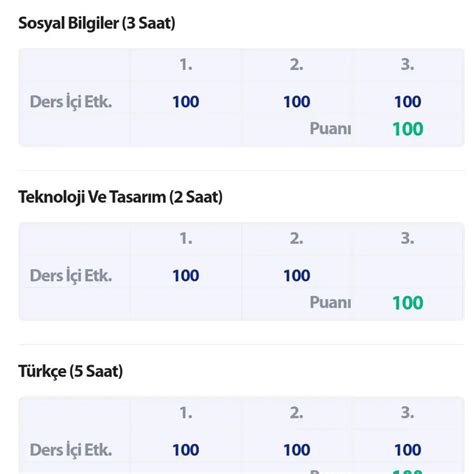
Task: Select the Teknoloji Ve Tasarım (2 Saat) heading
Action: click(120, 197)
